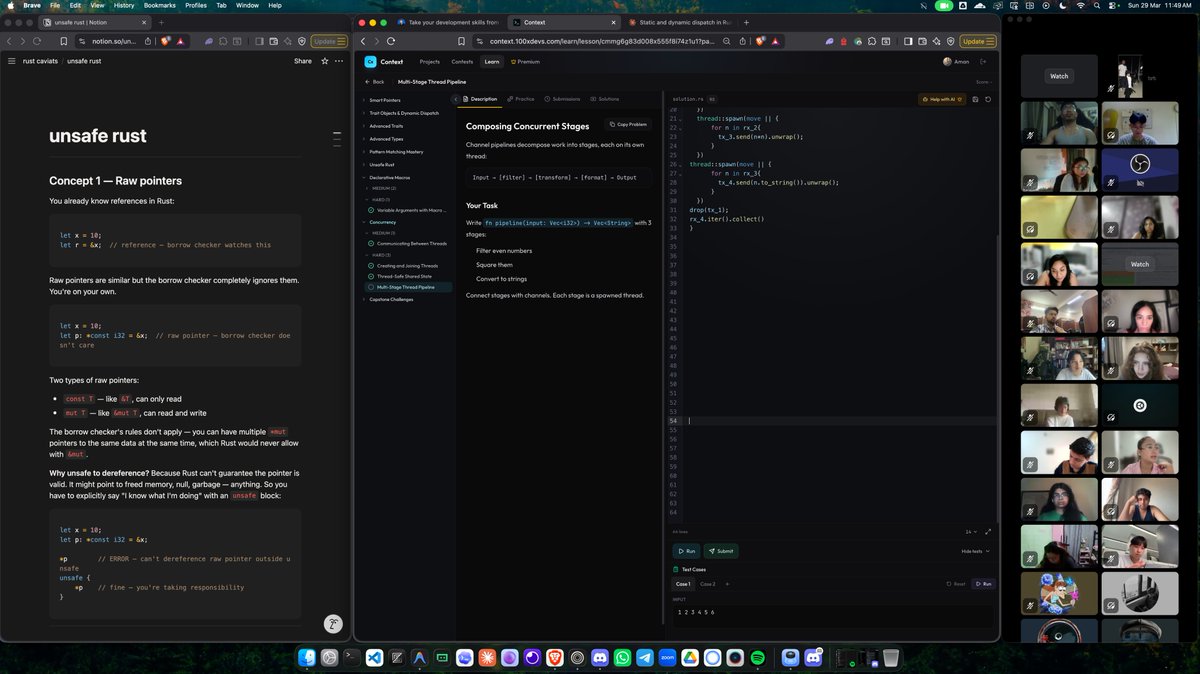Click the Reset button in Test Cases
The image size is (1200, 674).
956,584
